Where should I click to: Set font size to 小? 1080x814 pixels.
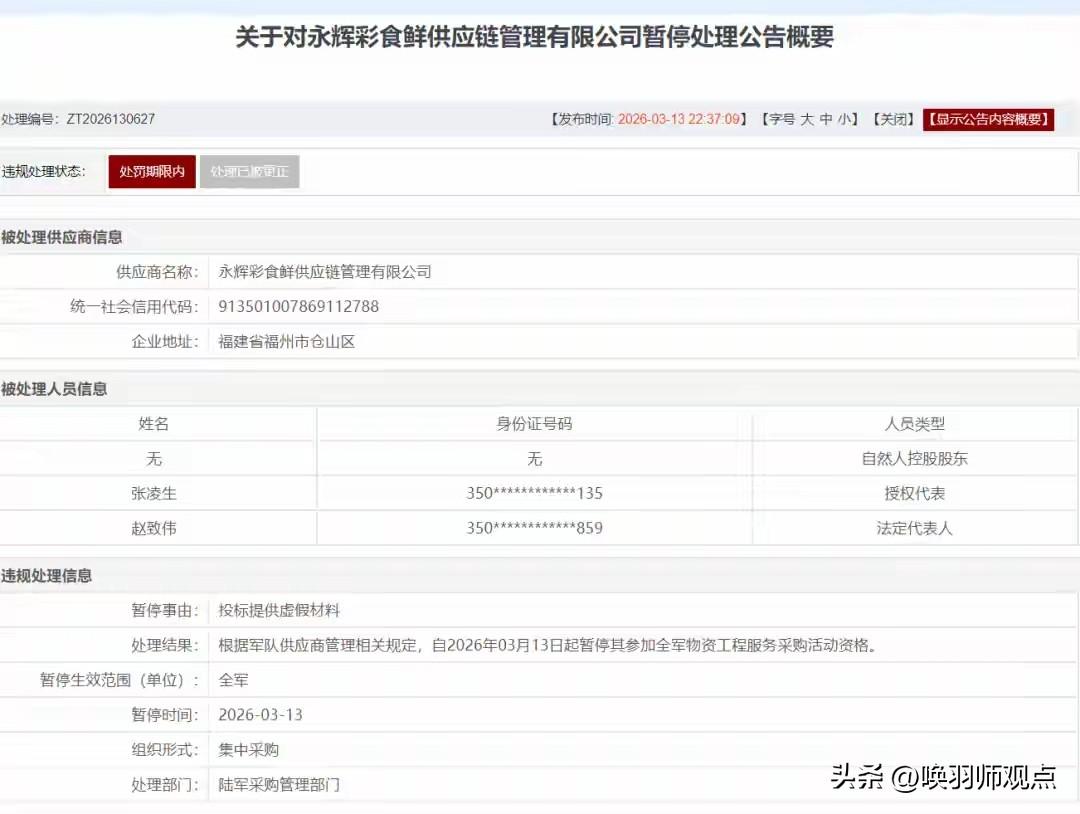tap(844, 119)
